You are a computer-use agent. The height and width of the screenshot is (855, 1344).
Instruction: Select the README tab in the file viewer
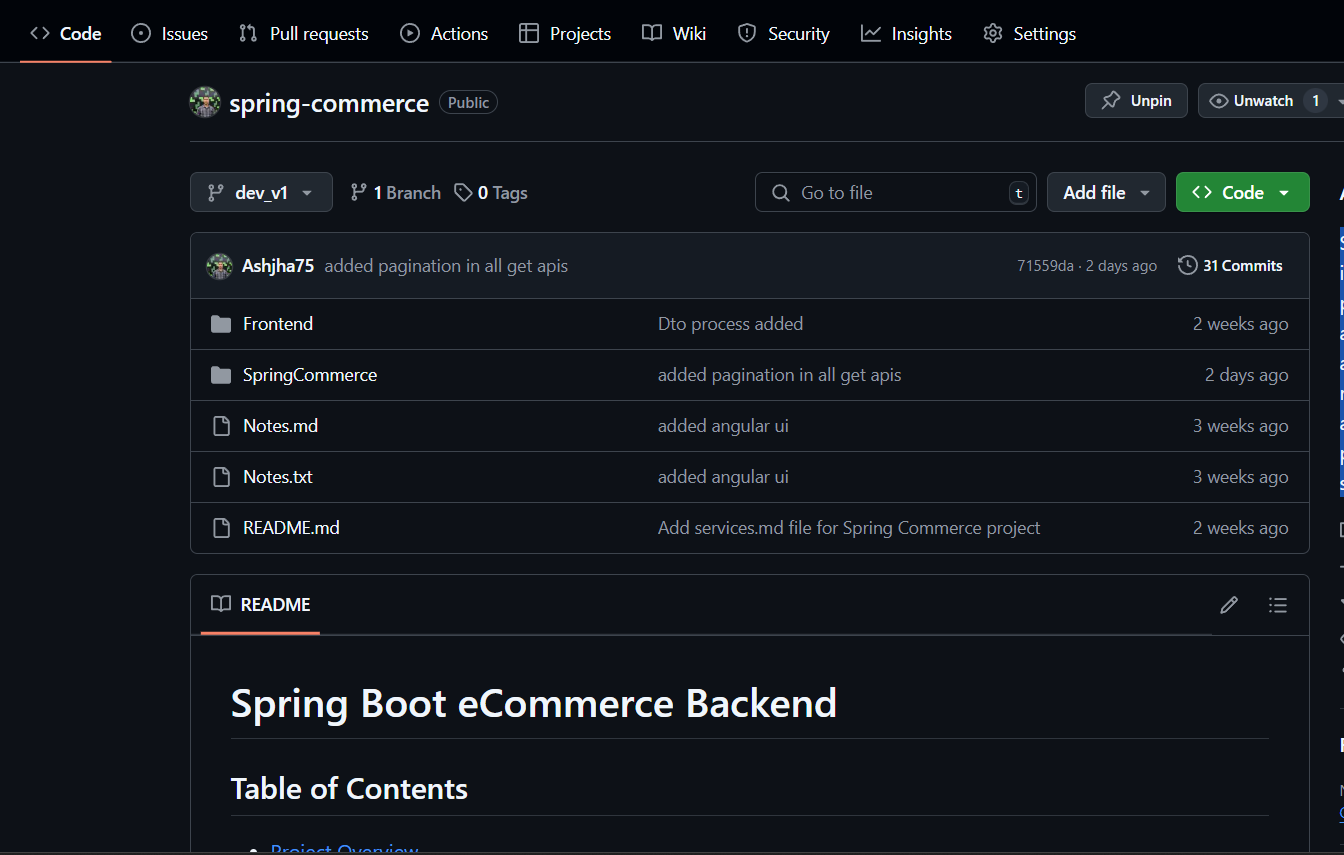click(260, 605)
